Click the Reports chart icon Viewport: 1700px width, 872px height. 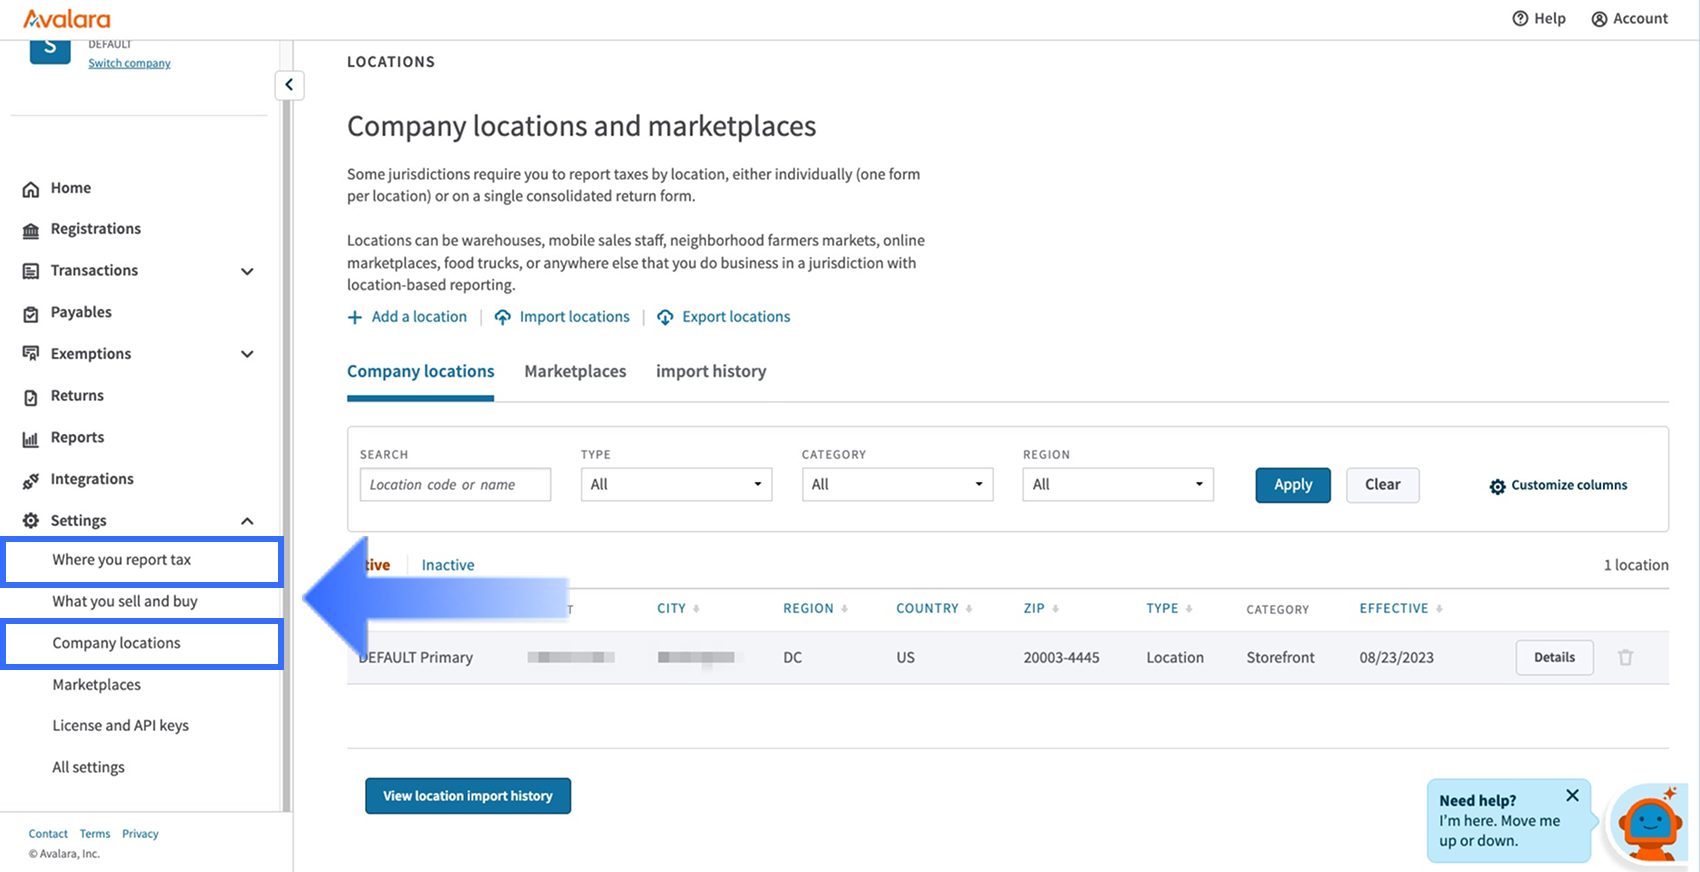pos(31,438)
